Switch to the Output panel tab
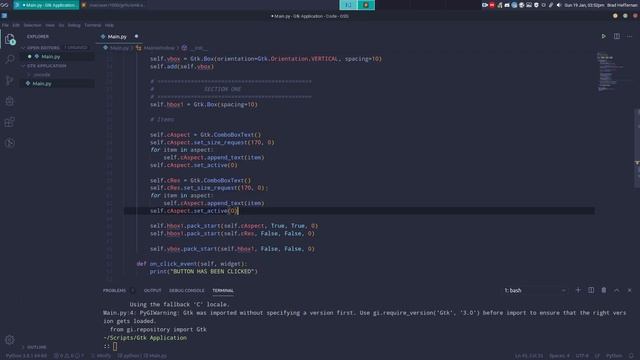640x360 pixels. point(153,291)
